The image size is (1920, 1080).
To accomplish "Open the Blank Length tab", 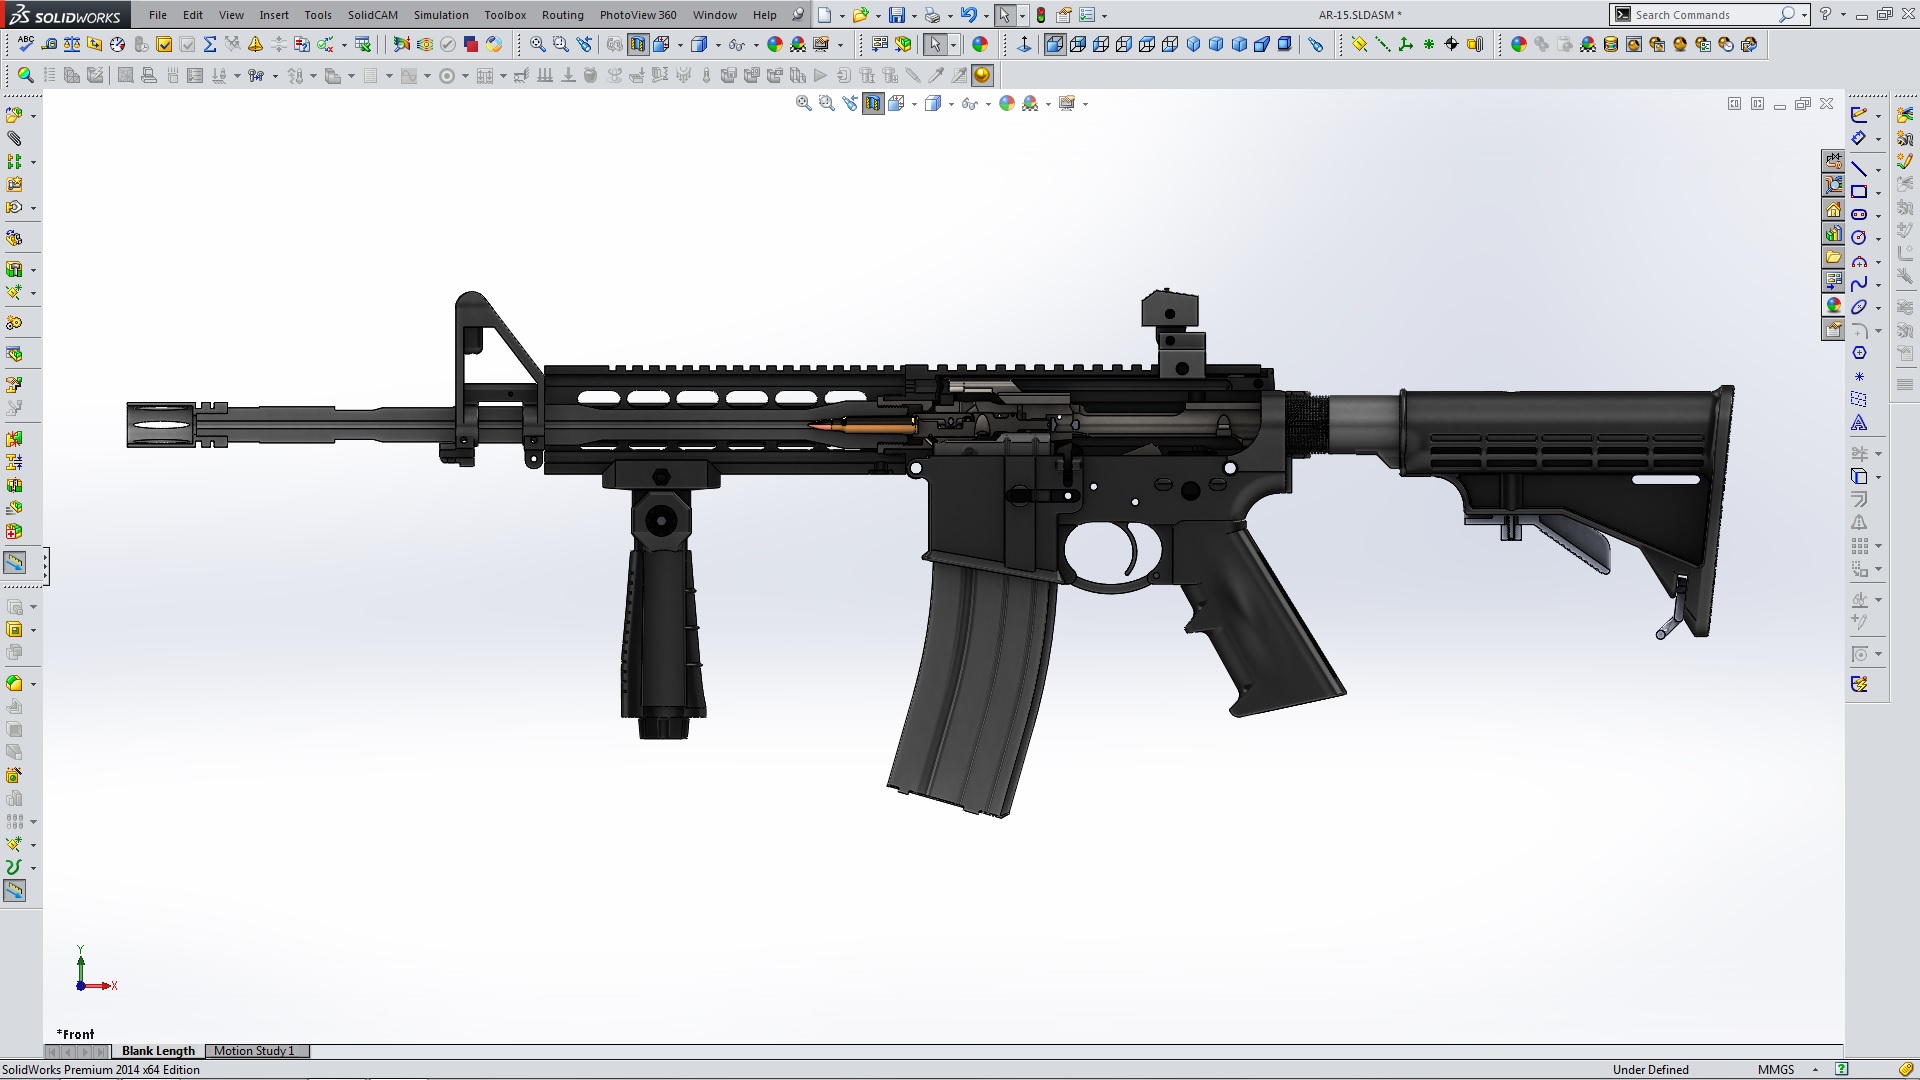I will click(158, 1051).
